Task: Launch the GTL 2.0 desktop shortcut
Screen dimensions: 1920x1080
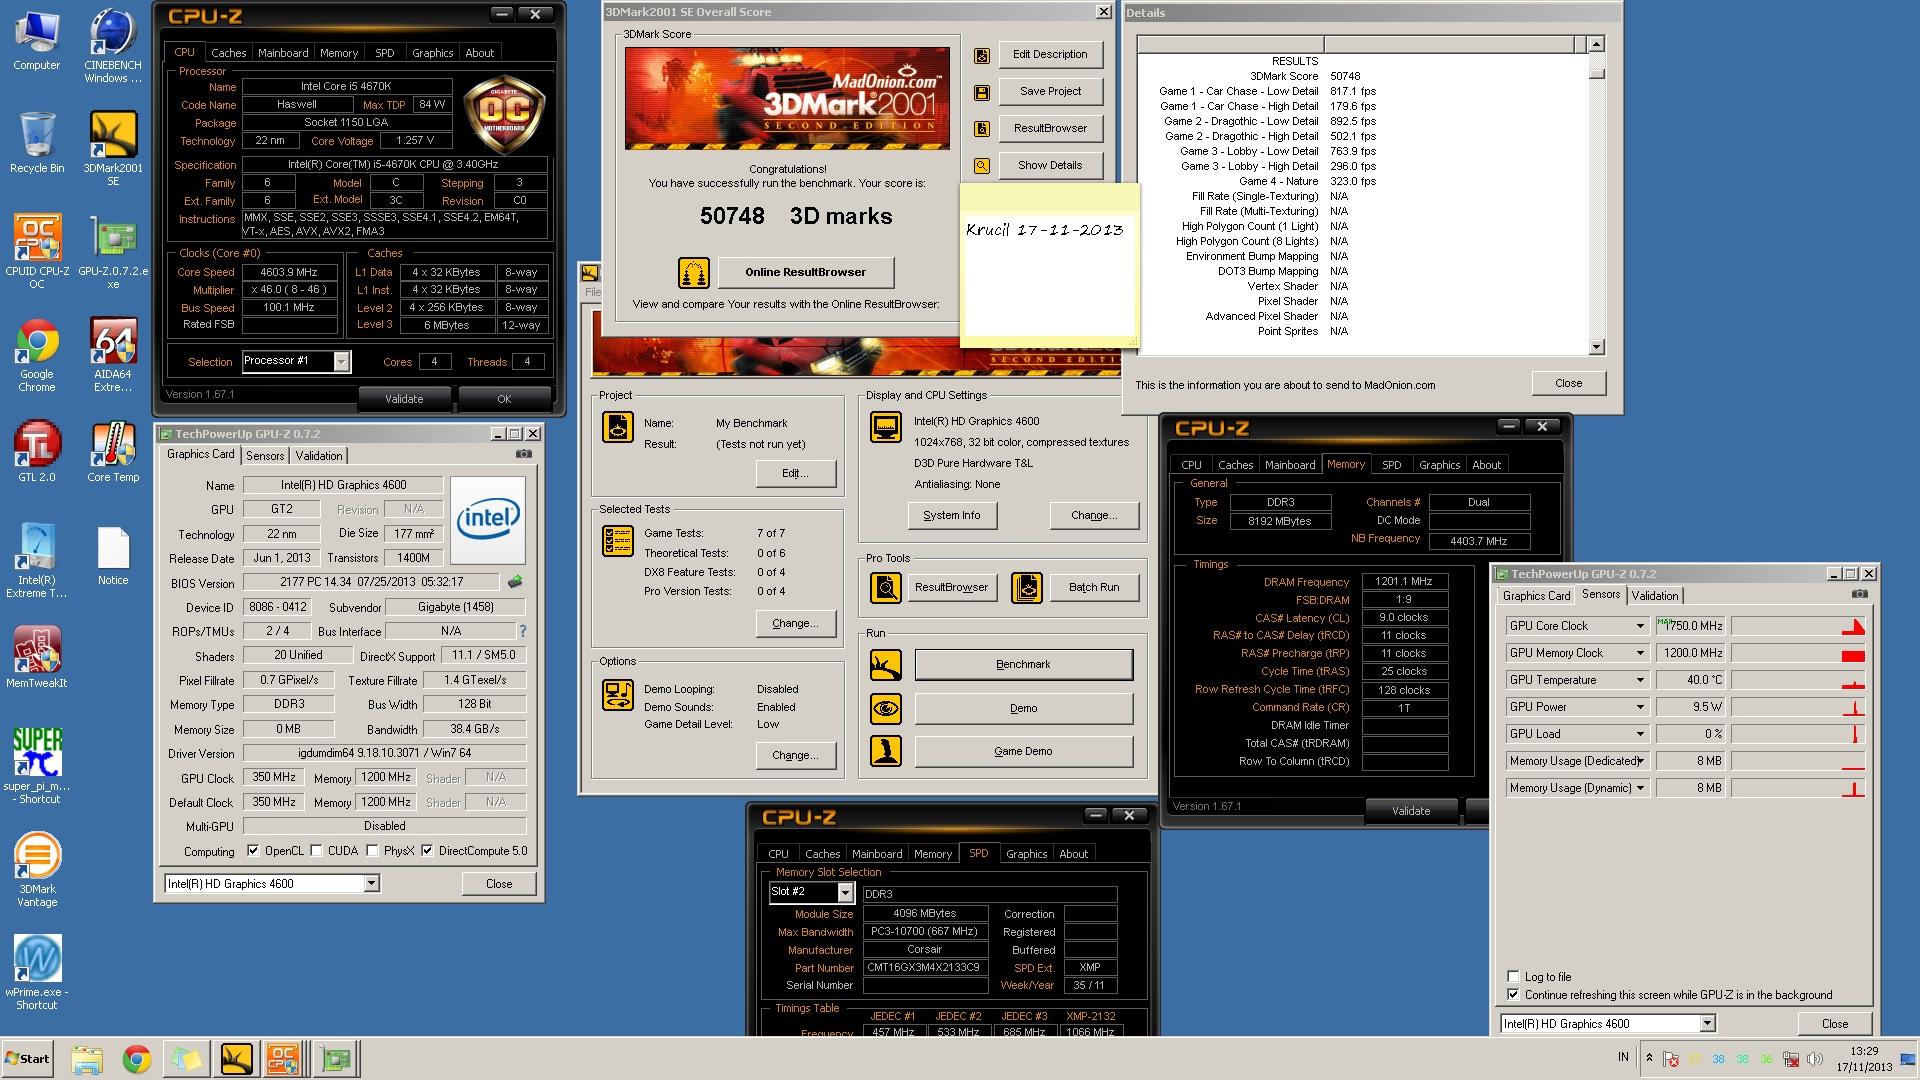Action: (x=37, y=452)
